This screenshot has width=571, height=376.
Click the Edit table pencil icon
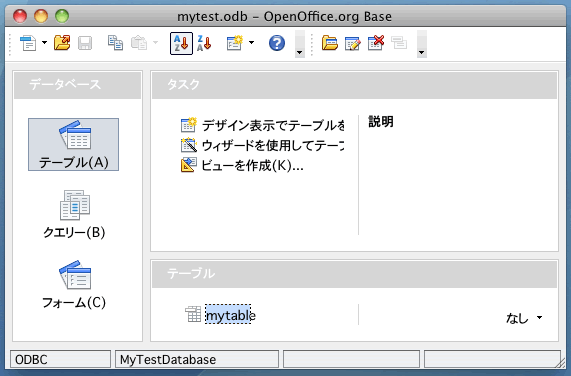[x=353, y=43]
